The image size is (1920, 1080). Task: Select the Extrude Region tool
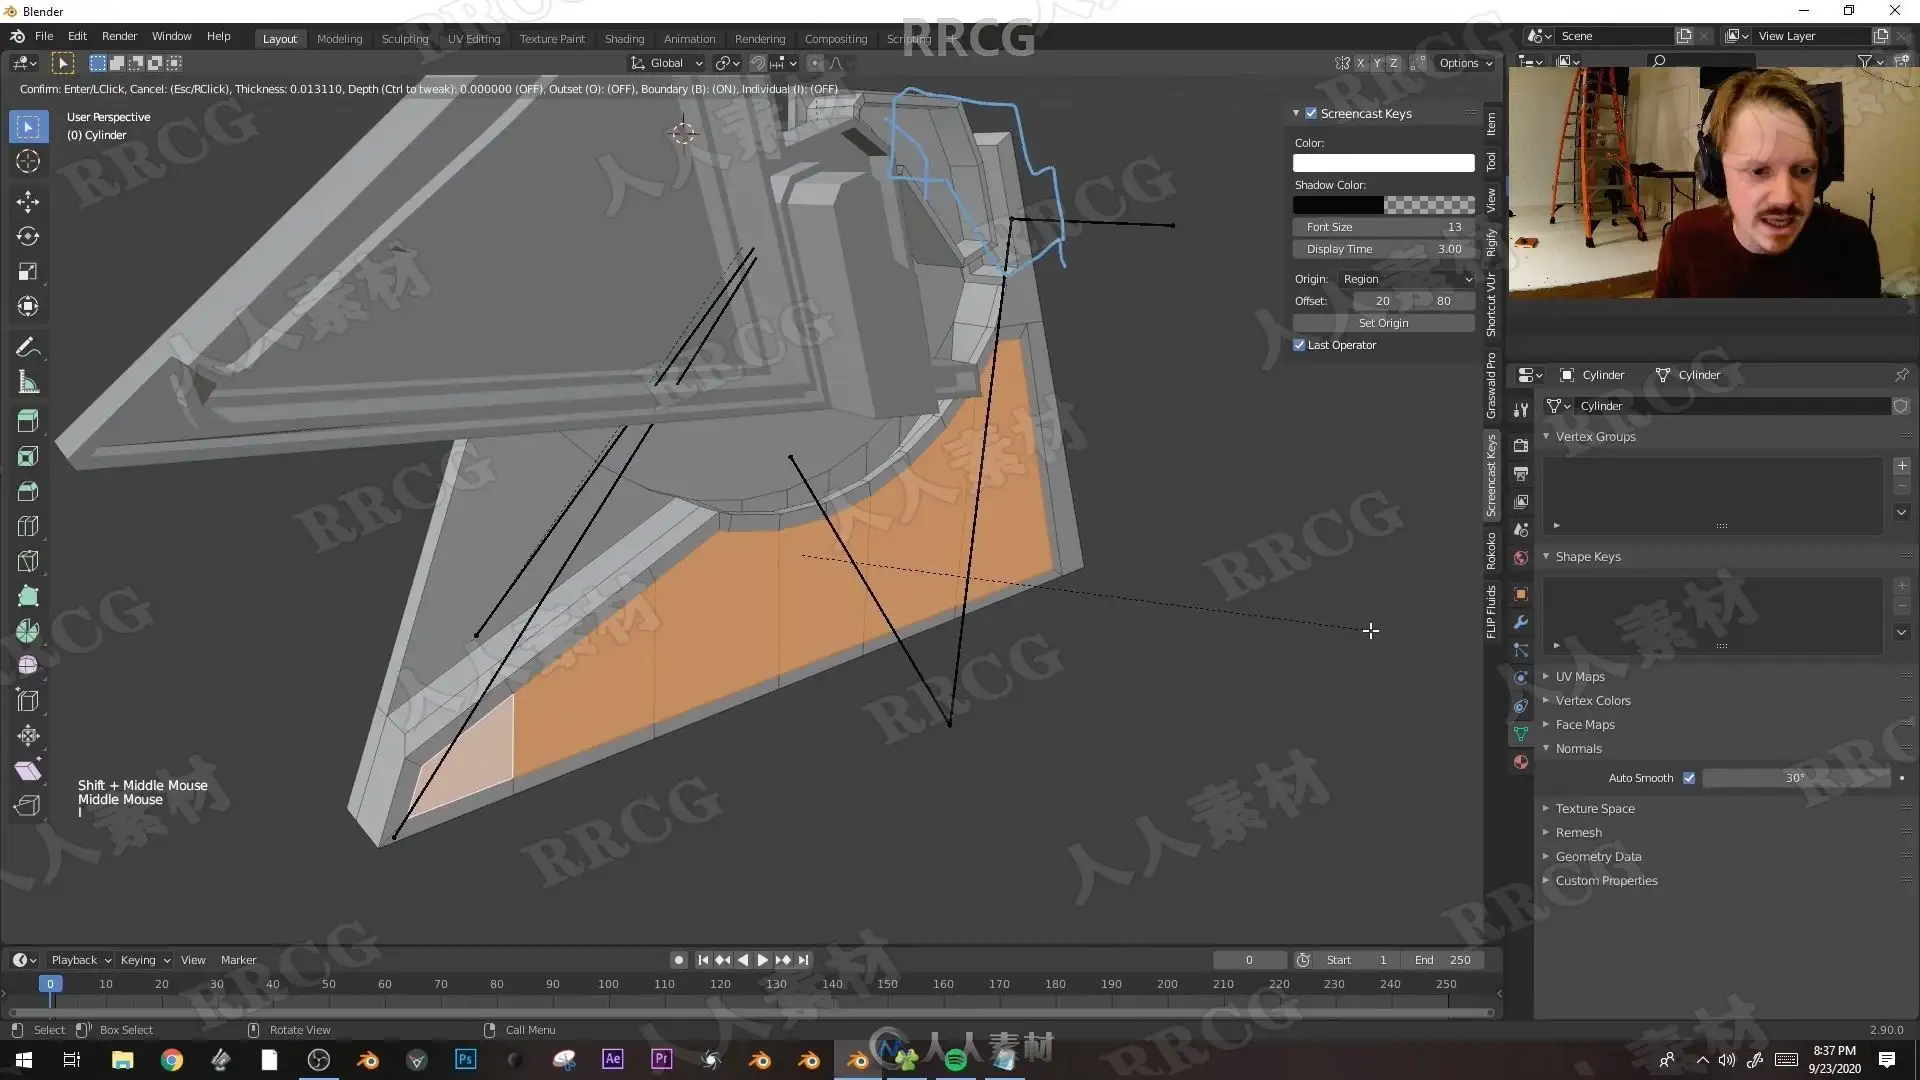(28, 421)
